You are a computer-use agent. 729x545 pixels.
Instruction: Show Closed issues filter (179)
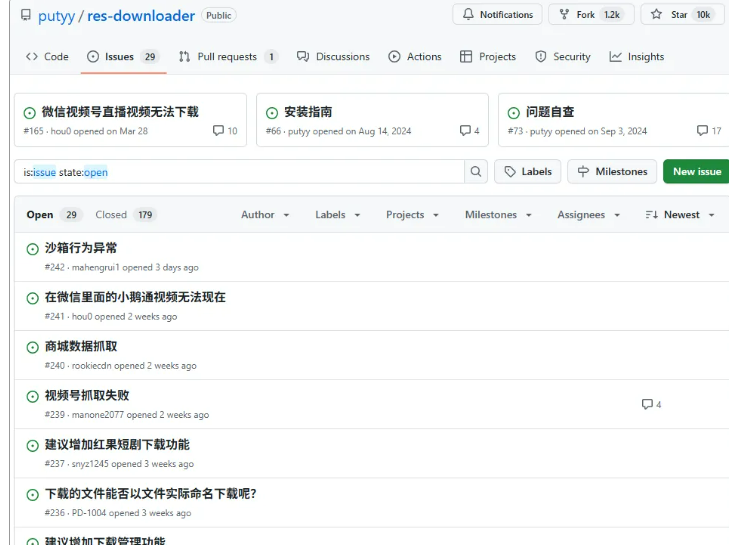coord(126,215)
